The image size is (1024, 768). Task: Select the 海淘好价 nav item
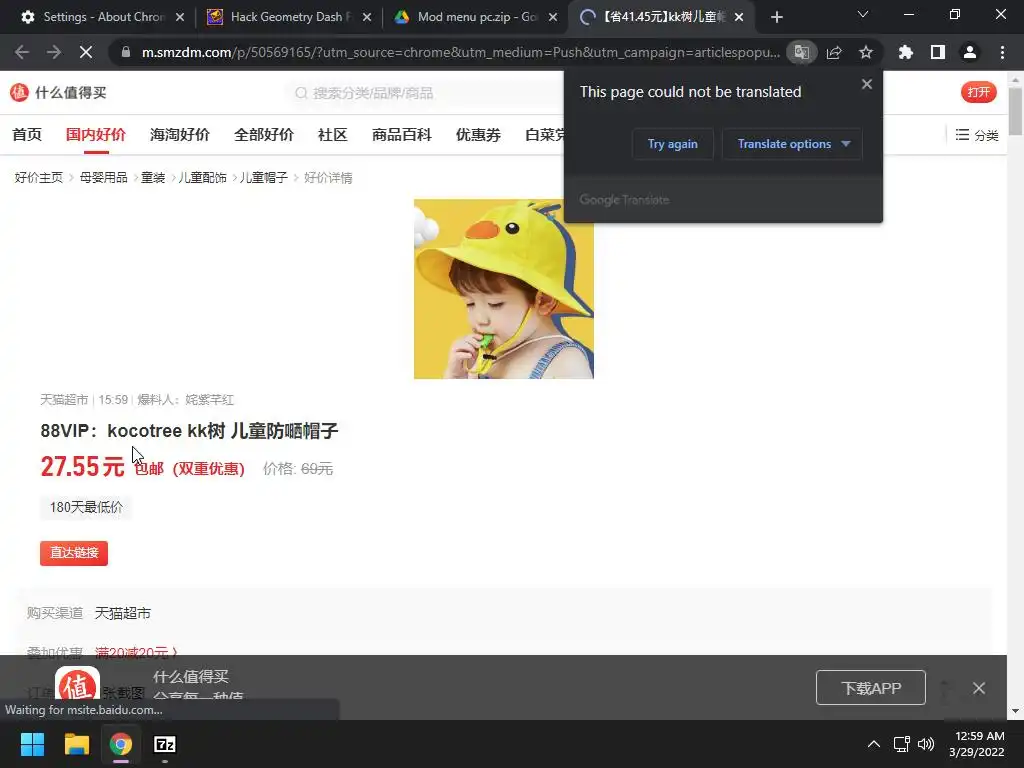click(180, 135)
